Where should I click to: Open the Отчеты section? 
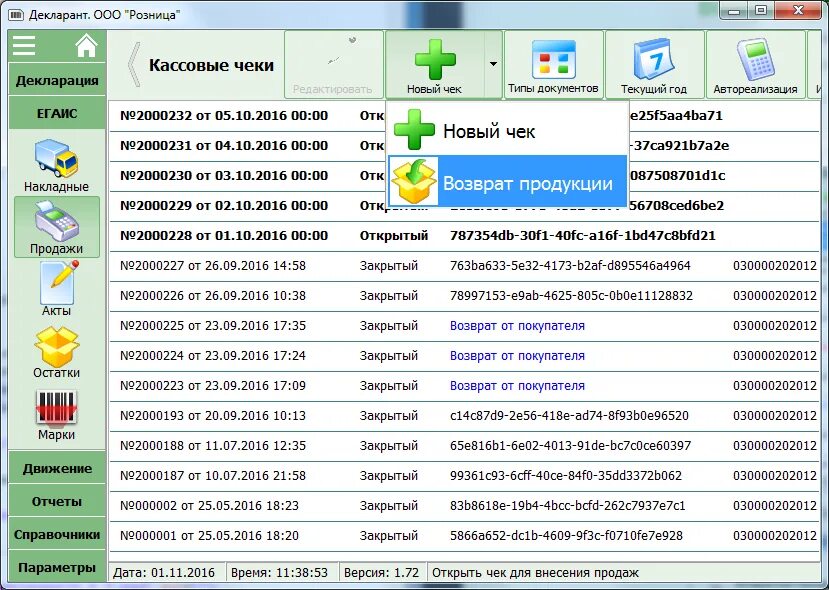coord(55,501)
